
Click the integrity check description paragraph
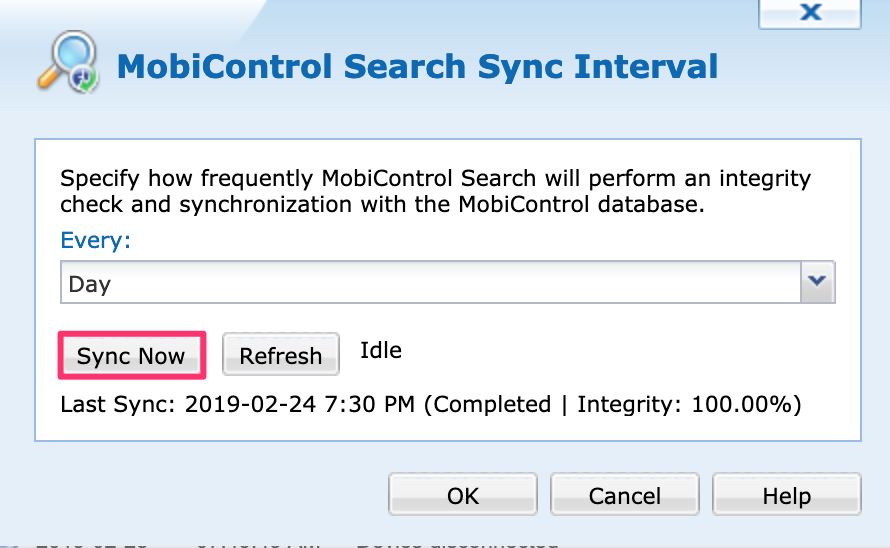click(436, 192)
